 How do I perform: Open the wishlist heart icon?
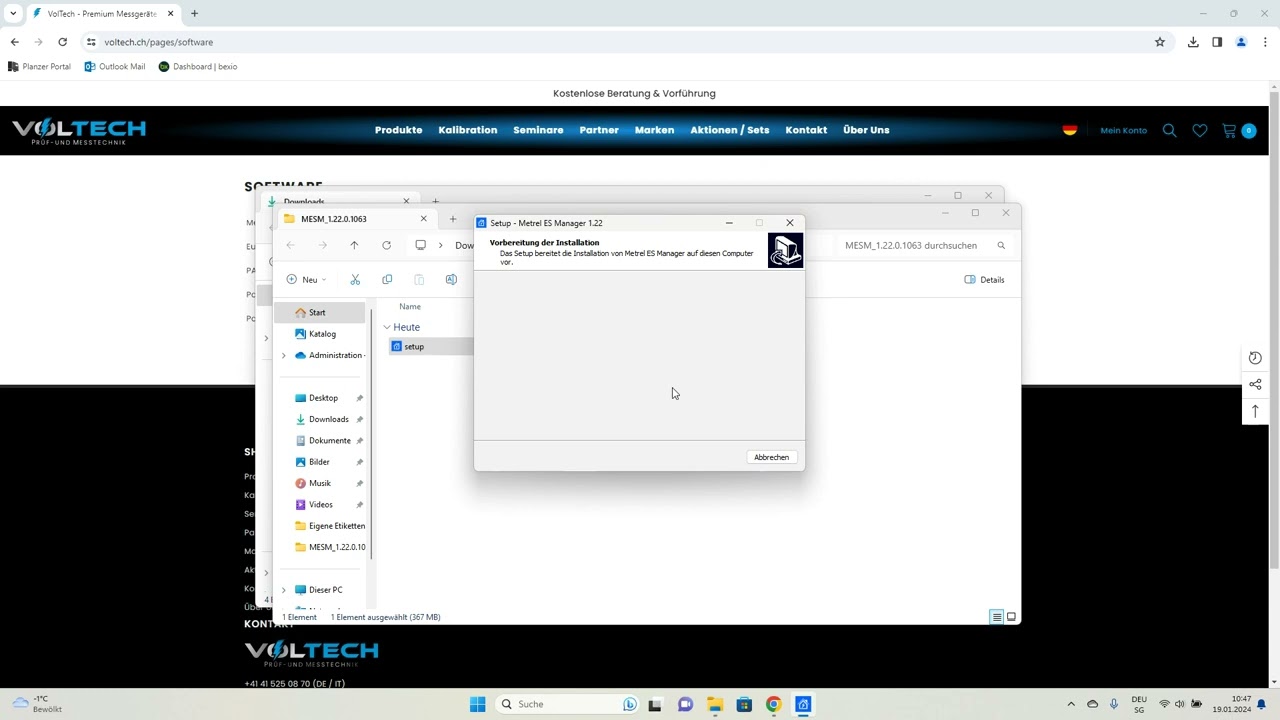point(1199,130)
